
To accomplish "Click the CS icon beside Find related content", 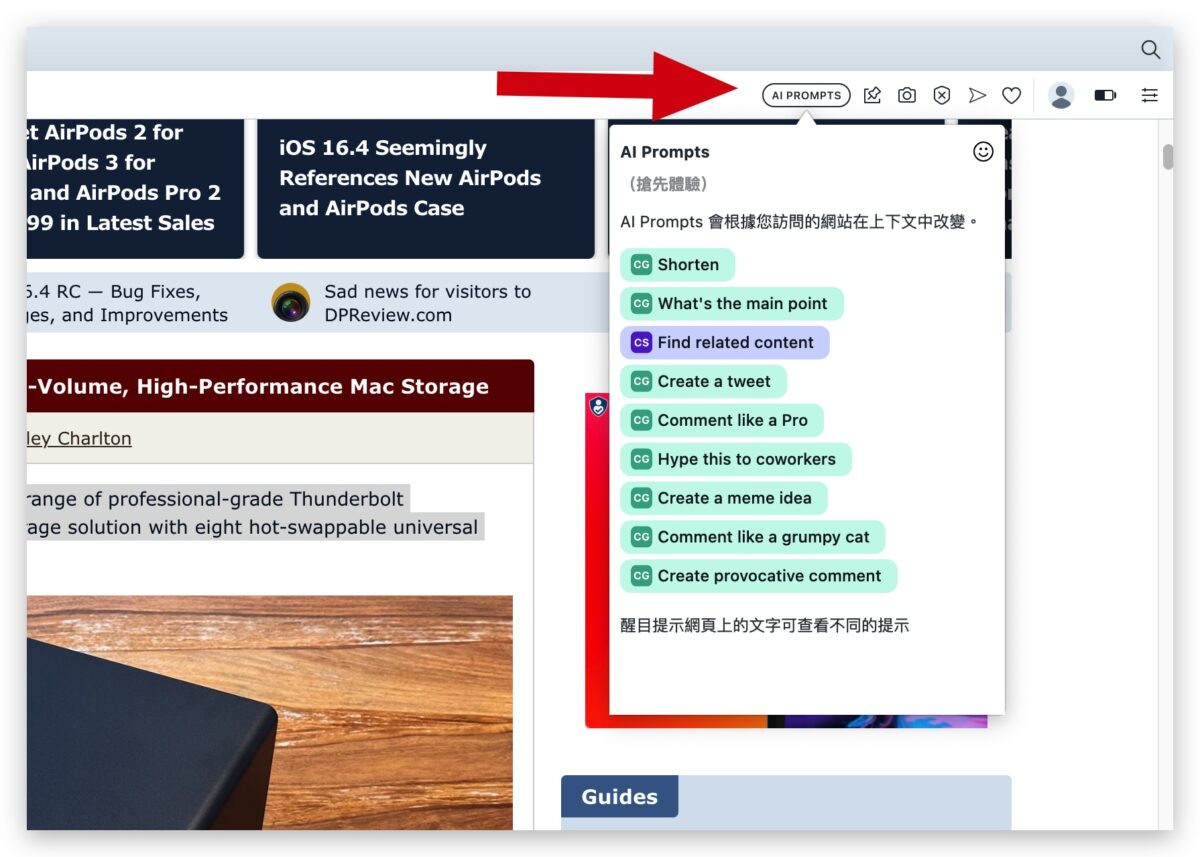I will coord(641,343).
